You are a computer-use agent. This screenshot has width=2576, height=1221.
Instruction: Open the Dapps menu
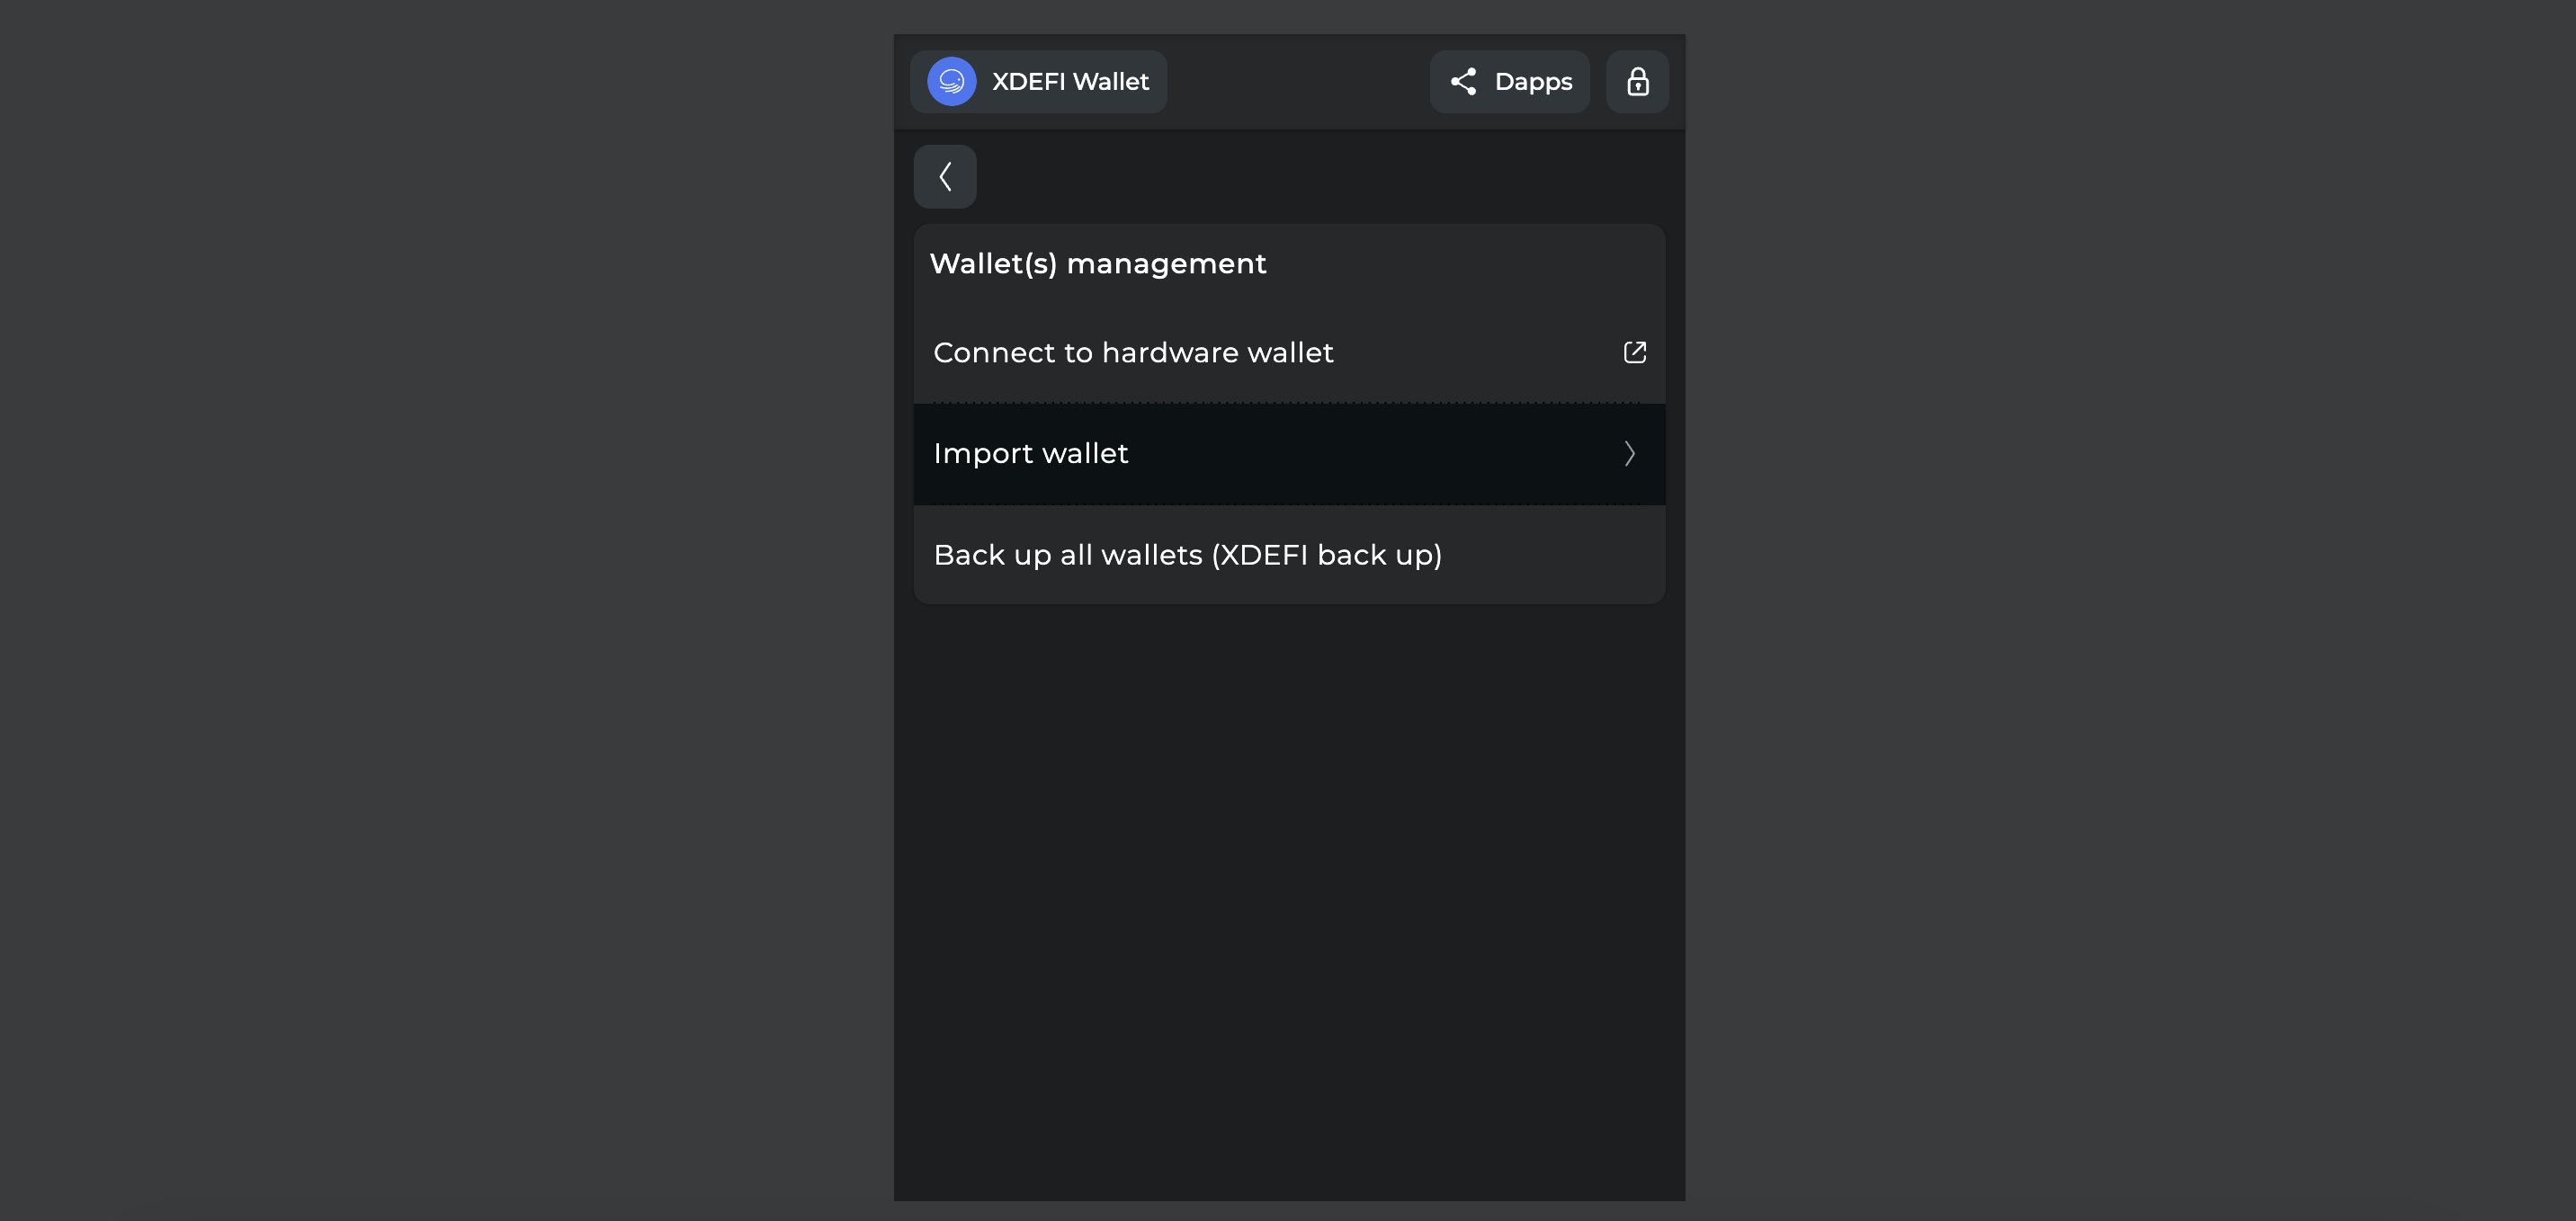[1509, 81]
